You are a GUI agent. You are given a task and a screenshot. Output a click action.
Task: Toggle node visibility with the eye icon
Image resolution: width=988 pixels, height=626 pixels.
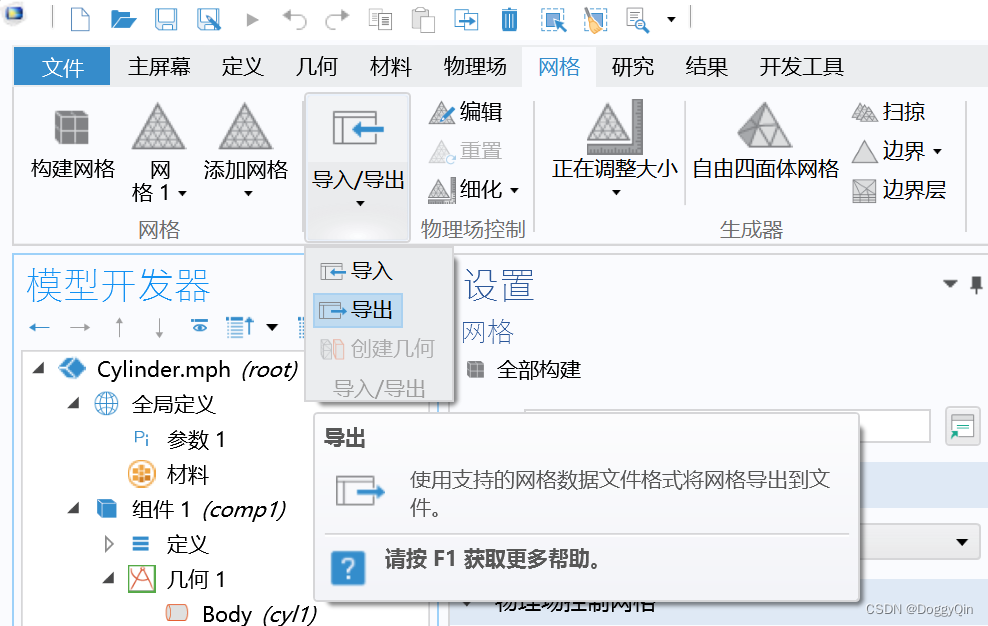(x=199, y=326)
